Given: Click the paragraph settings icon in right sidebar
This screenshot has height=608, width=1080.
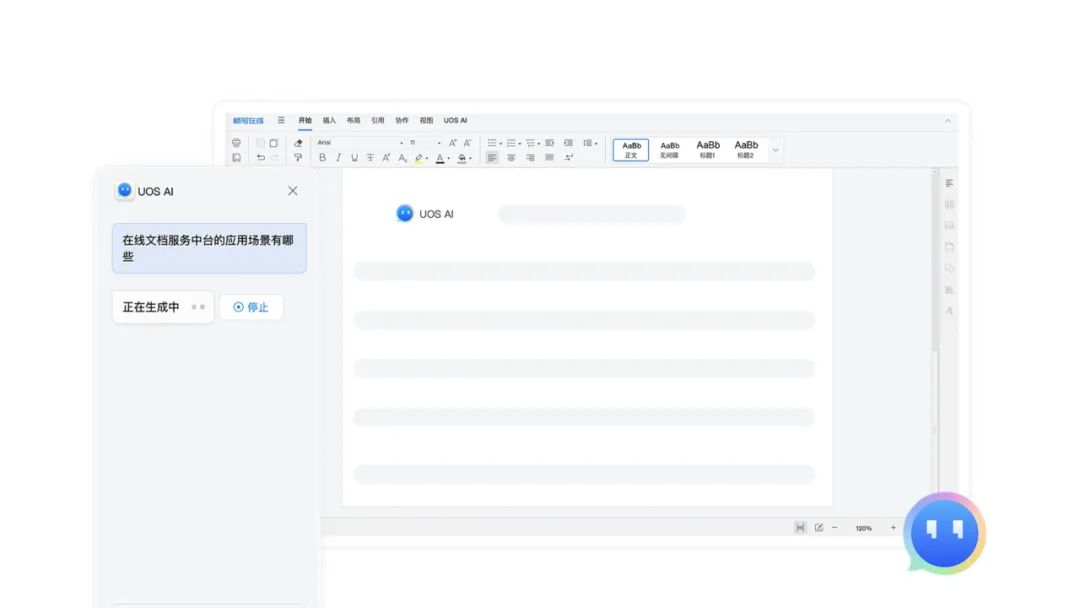Looking at the screenshot, I should (x=949, y=183).
